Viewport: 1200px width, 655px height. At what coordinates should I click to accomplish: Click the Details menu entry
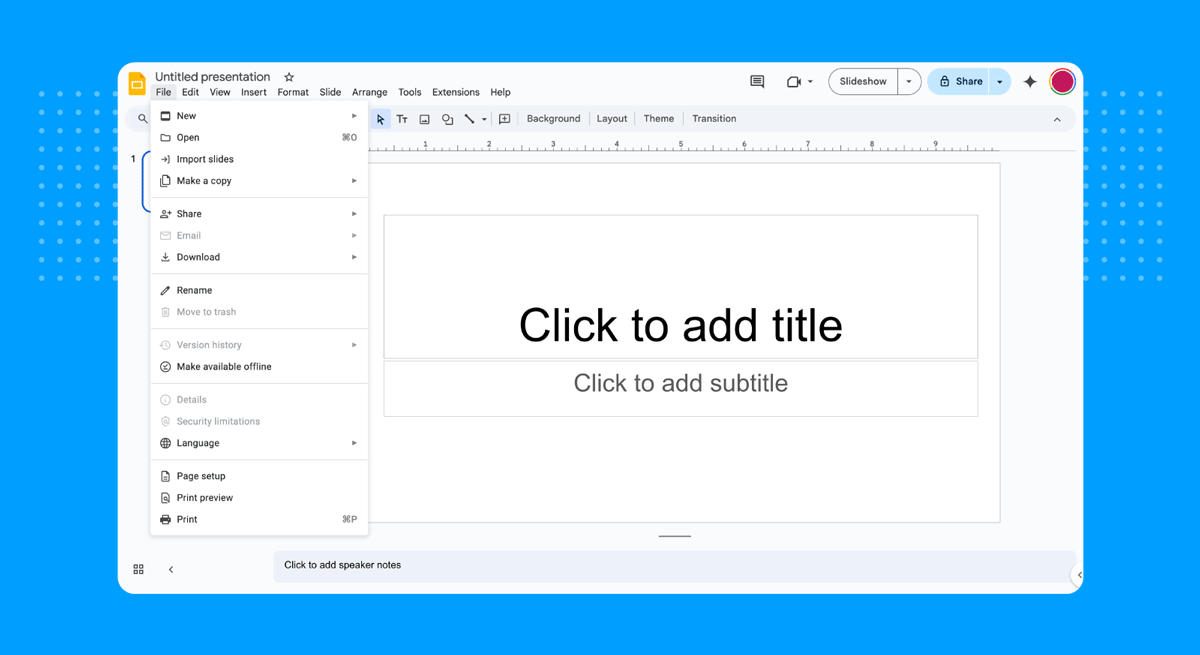[259, 400]
